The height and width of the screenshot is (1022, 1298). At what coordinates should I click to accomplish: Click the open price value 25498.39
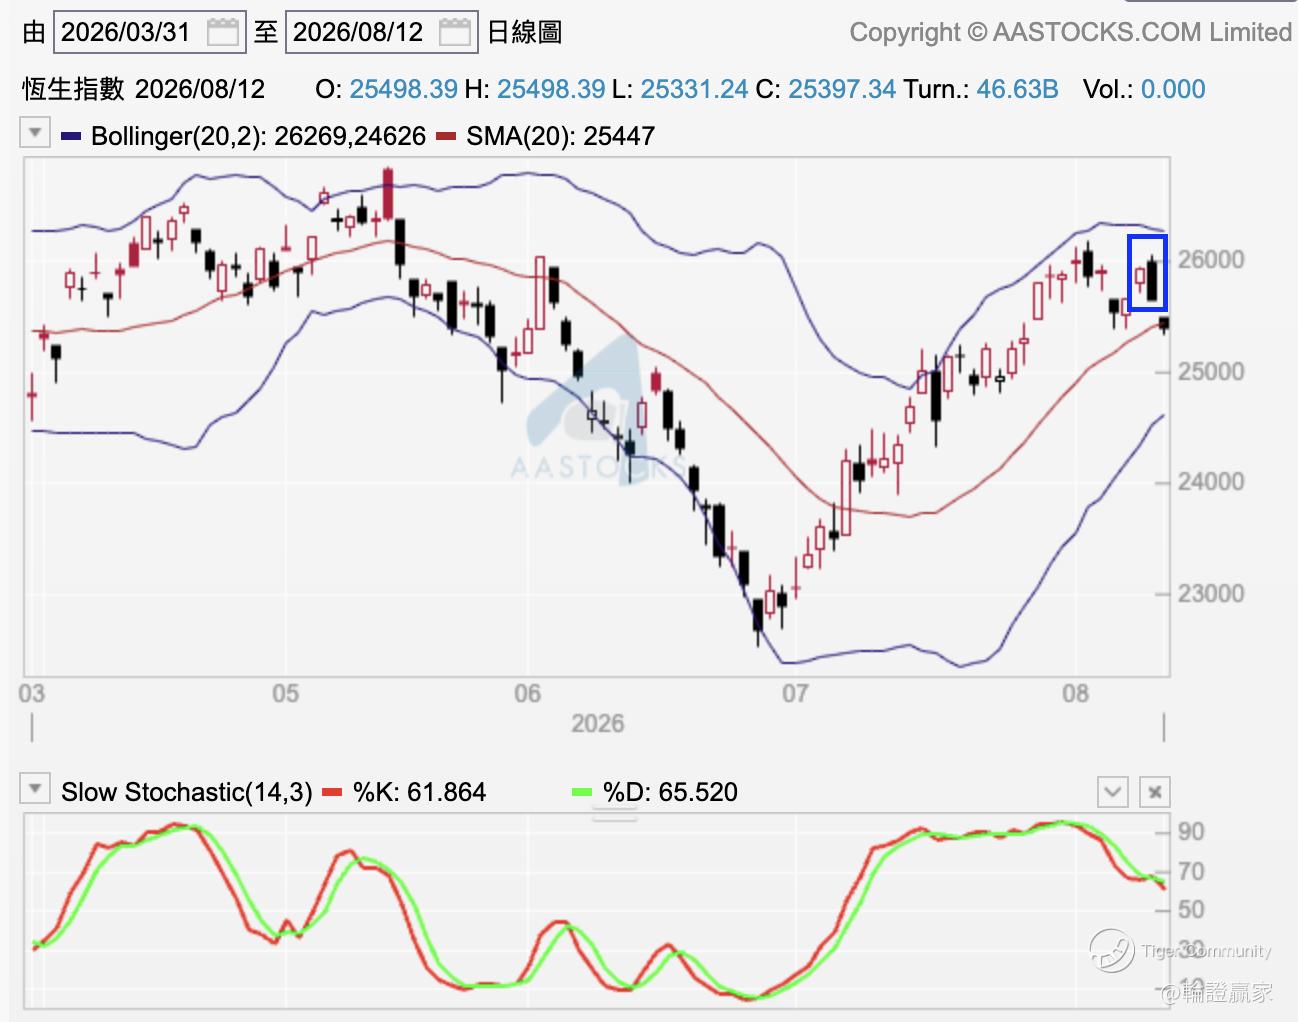pyautogui.click(x=404, y=89)
